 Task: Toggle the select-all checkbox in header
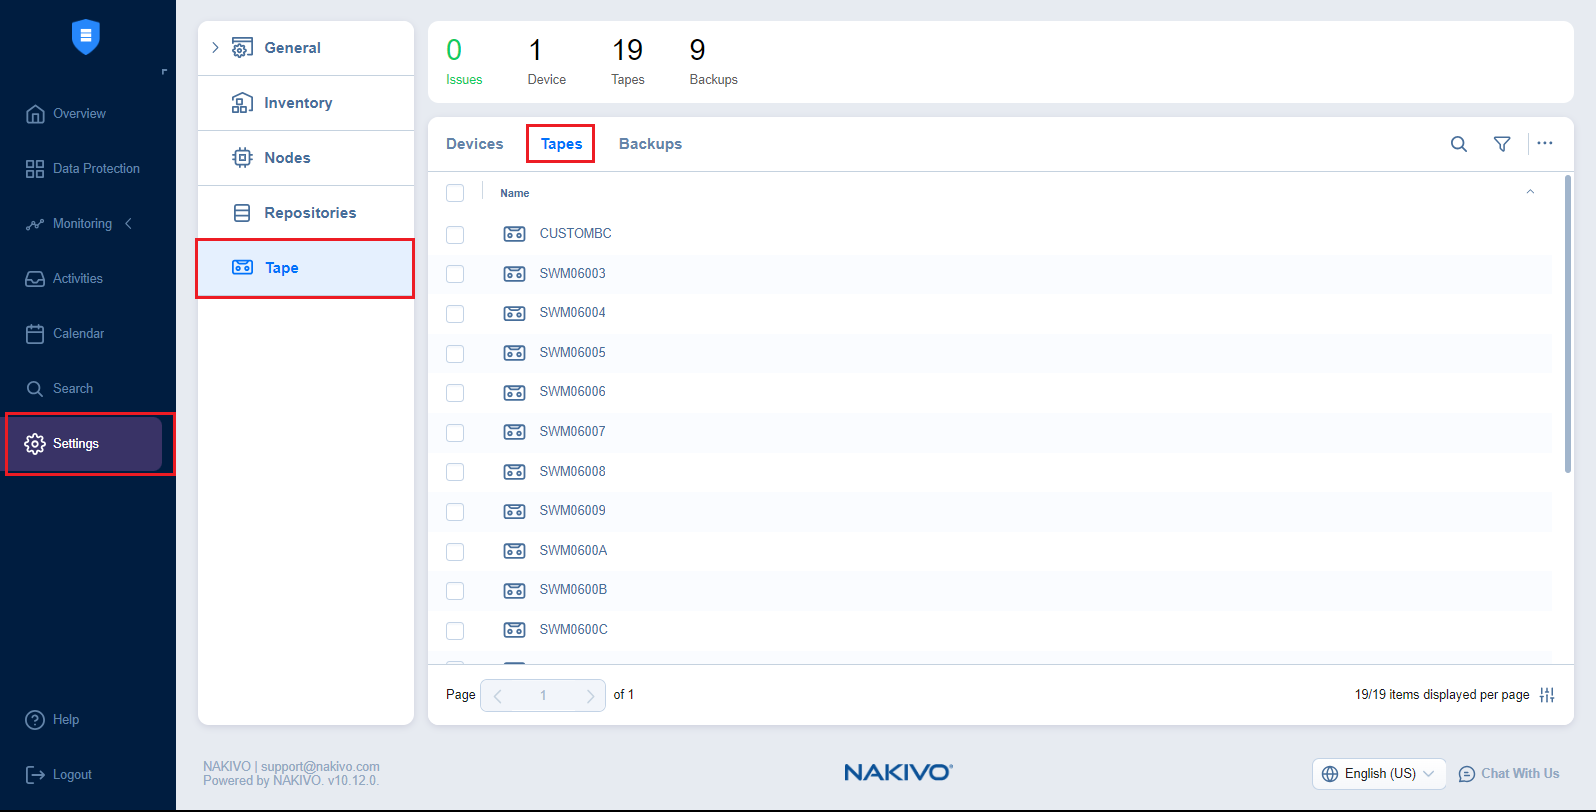click(455, 193)
